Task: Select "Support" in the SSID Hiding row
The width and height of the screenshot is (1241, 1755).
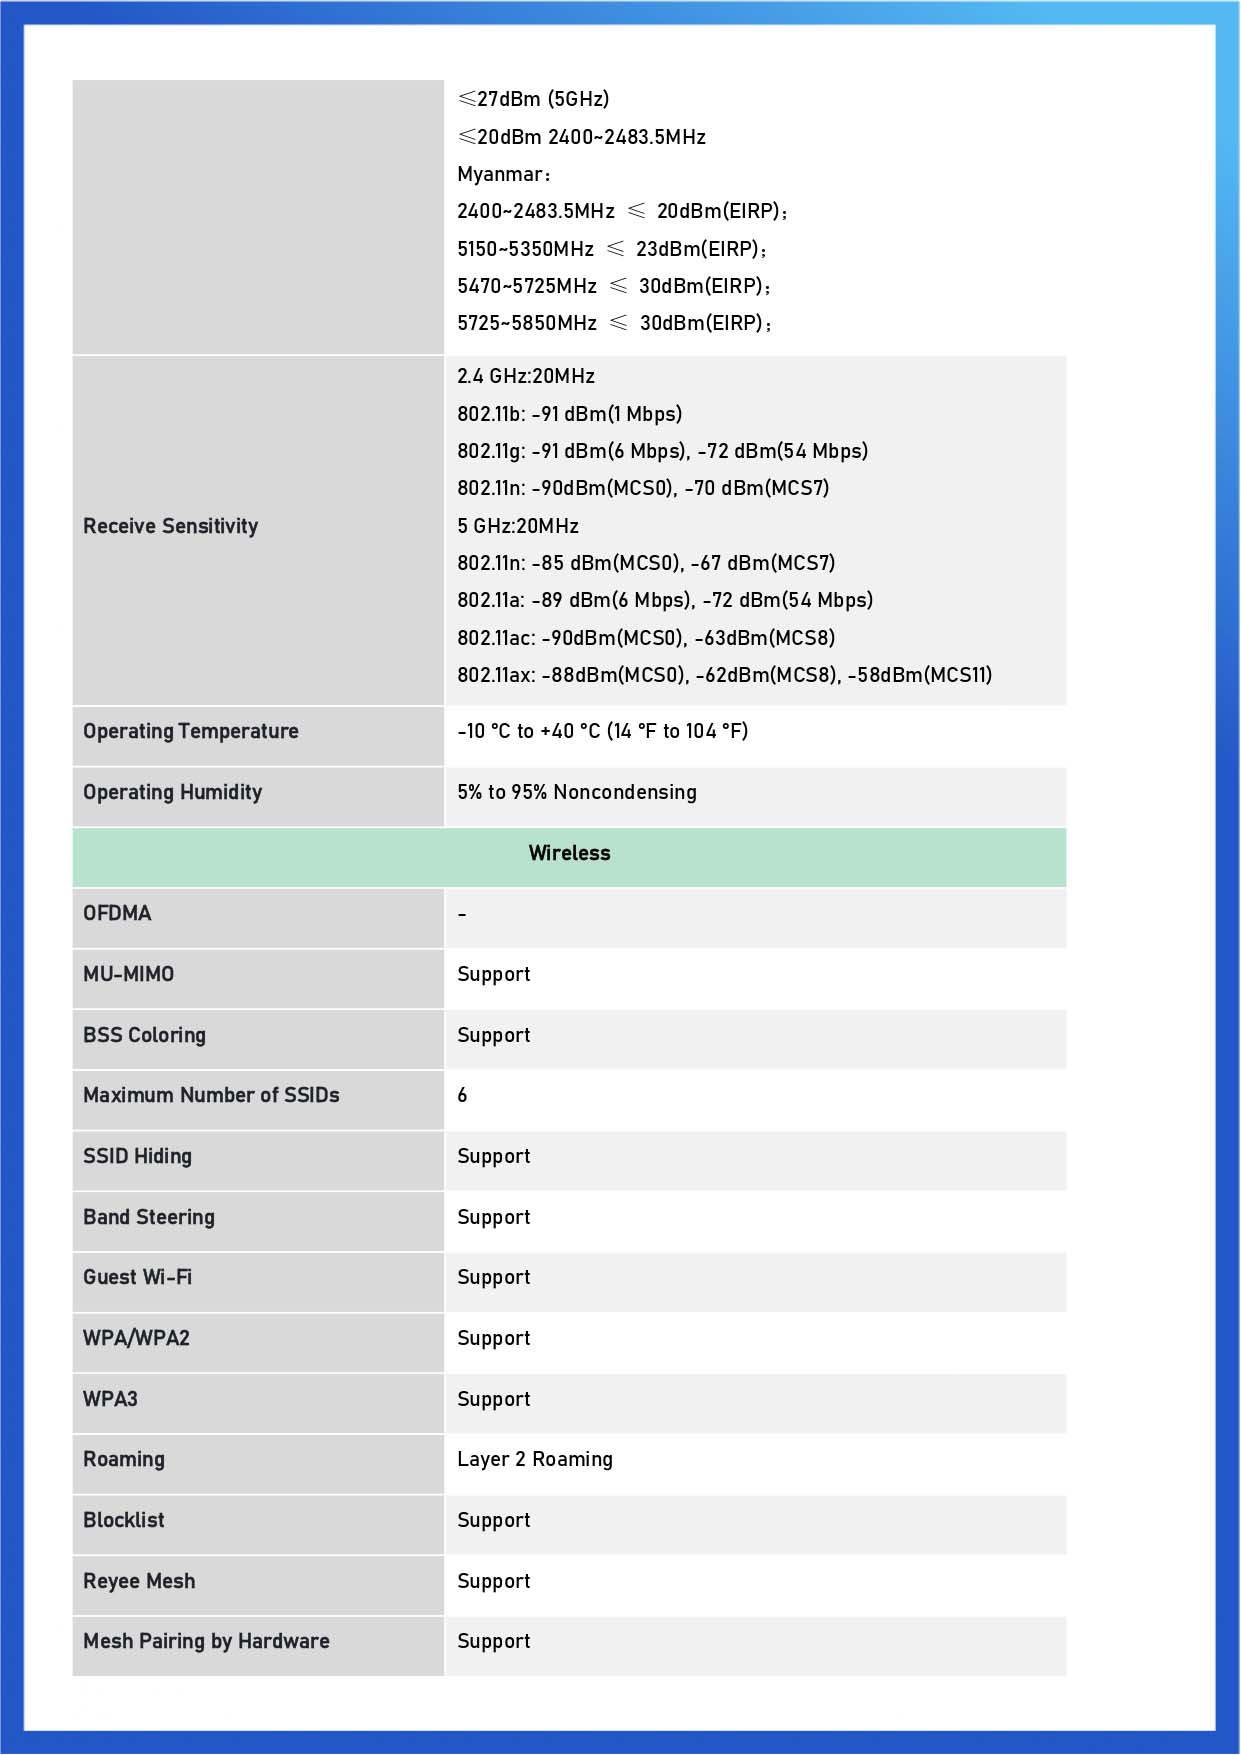Action: click(494, 1156)
